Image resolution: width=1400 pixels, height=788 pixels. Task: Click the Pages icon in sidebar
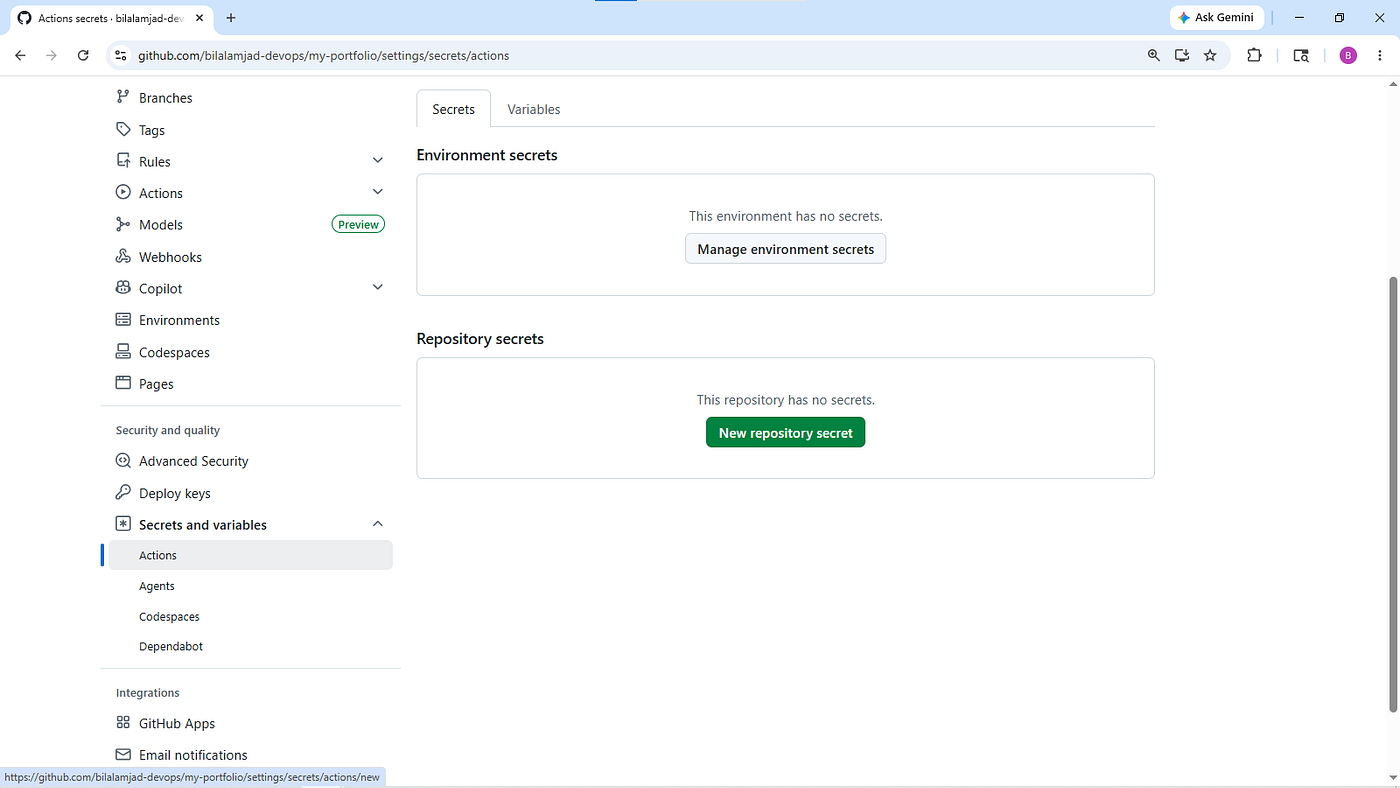point(123,383)
